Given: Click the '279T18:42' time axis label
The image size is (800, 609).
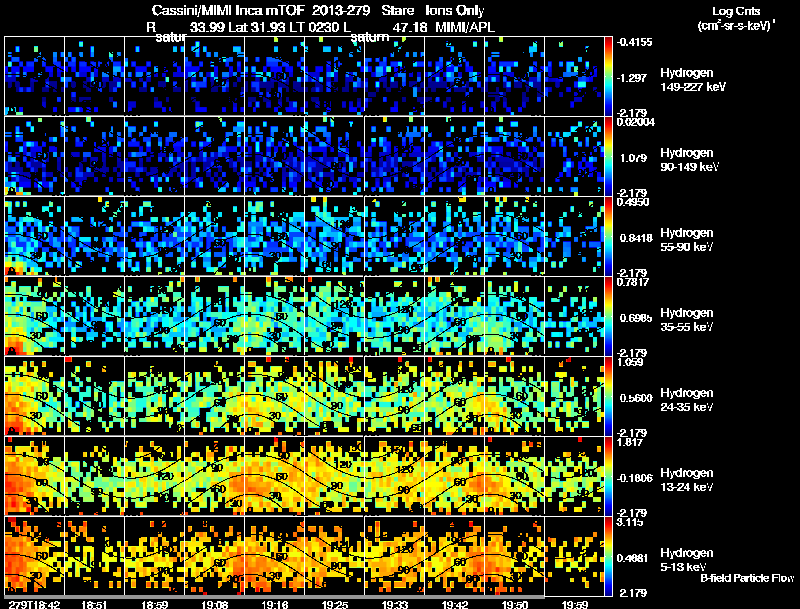Looking at the screenshot, I should point(34,605).
